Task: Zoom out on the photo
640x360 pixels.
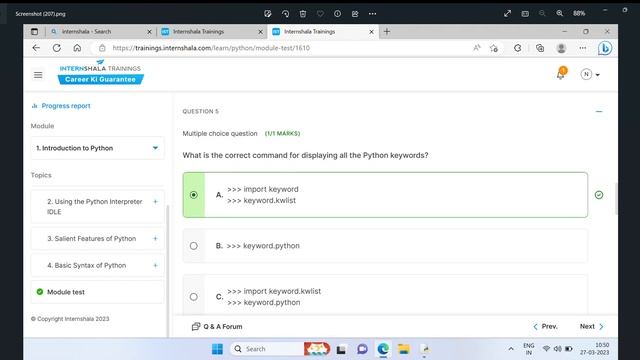Action: point(542,13)
